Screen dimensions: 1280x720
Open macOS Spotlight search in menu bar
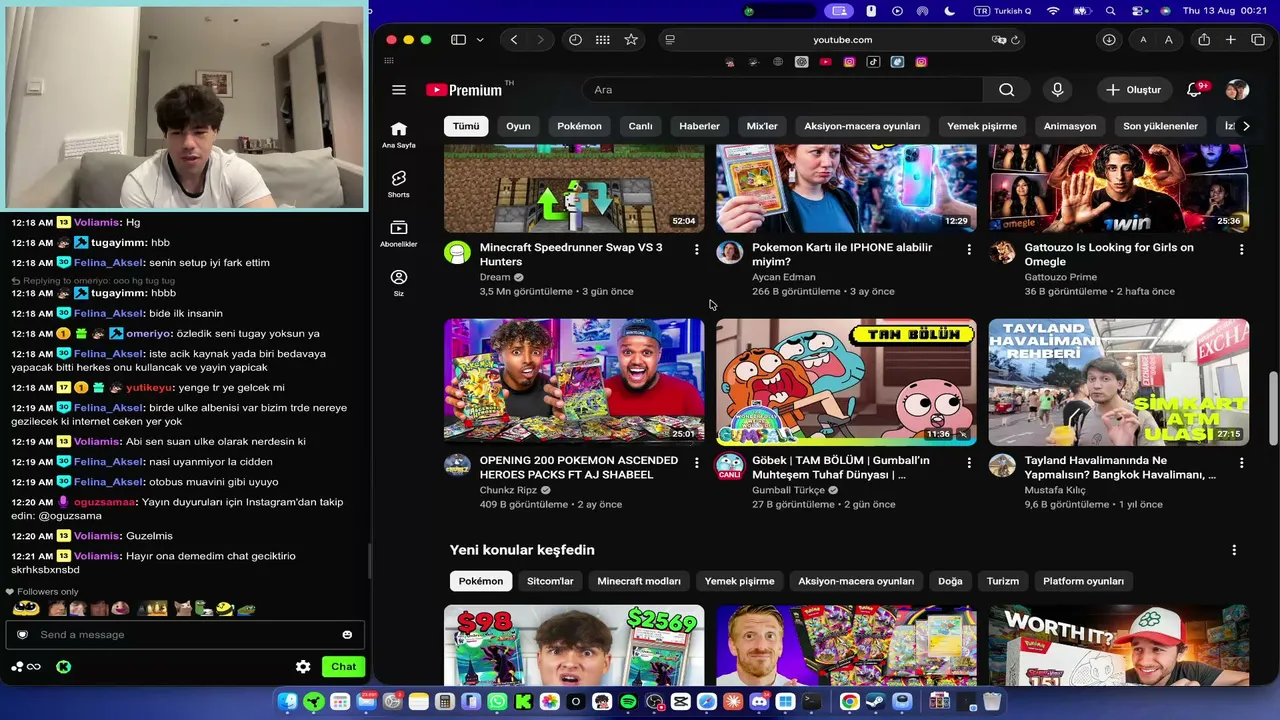click(x=1110, y=11)
